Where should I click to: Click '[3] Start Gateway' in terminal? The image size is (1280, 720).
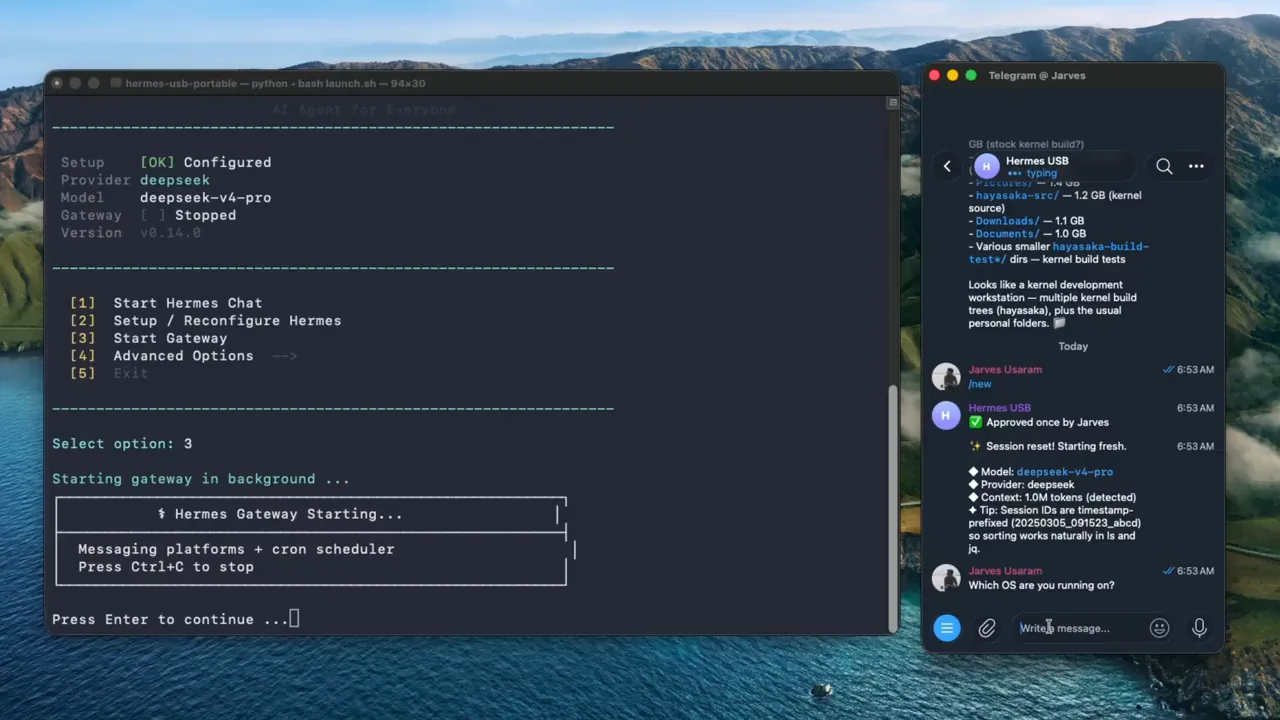click(149, 338)
